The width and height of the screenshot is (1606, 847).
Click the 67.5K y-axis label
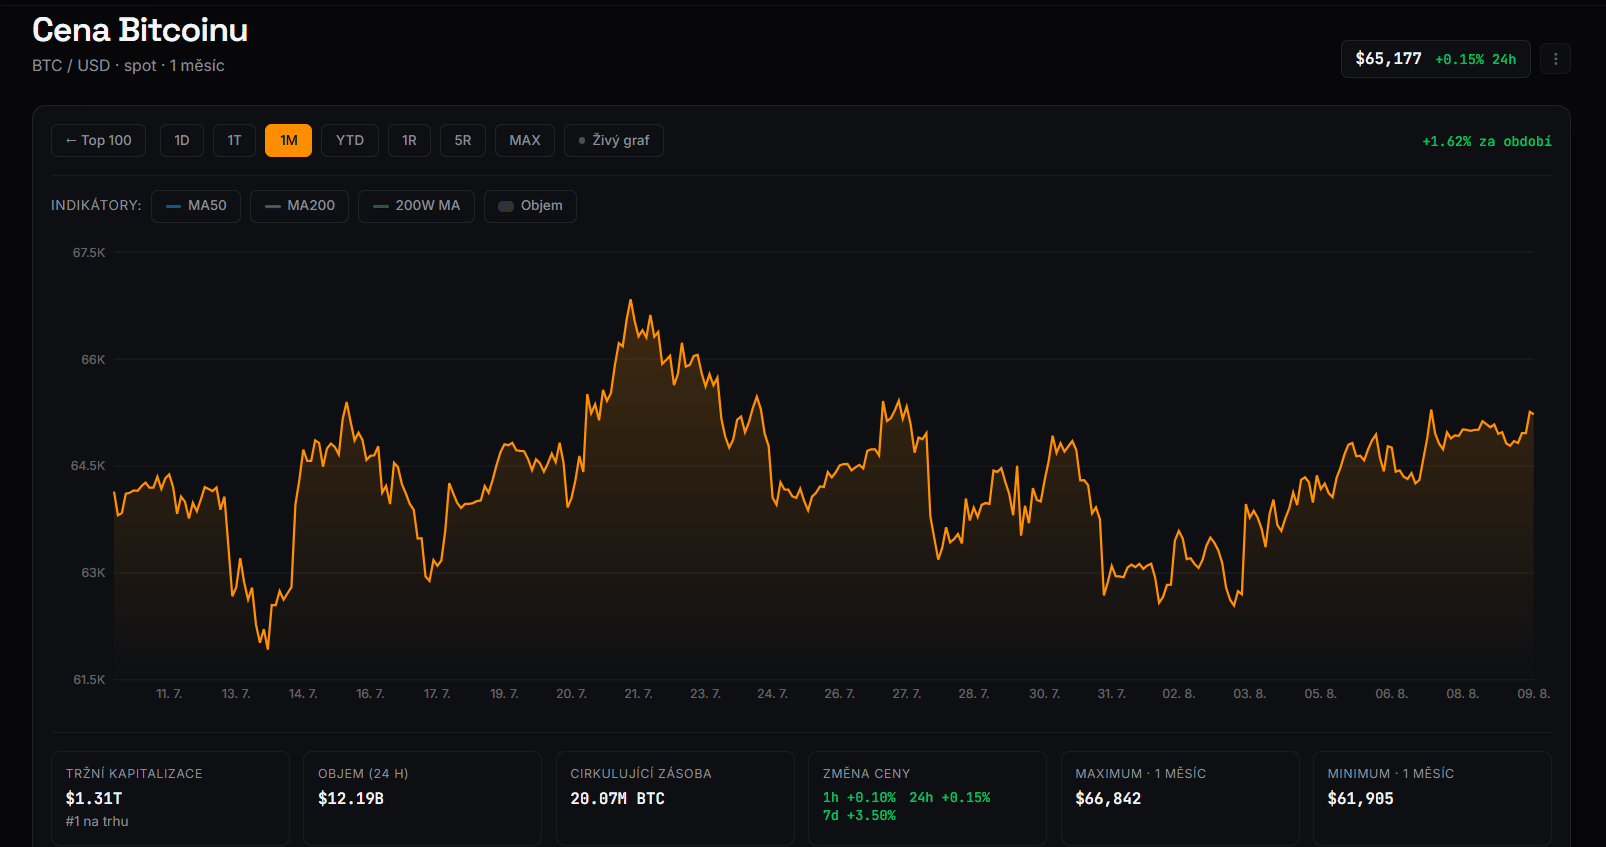coord(89,253)
